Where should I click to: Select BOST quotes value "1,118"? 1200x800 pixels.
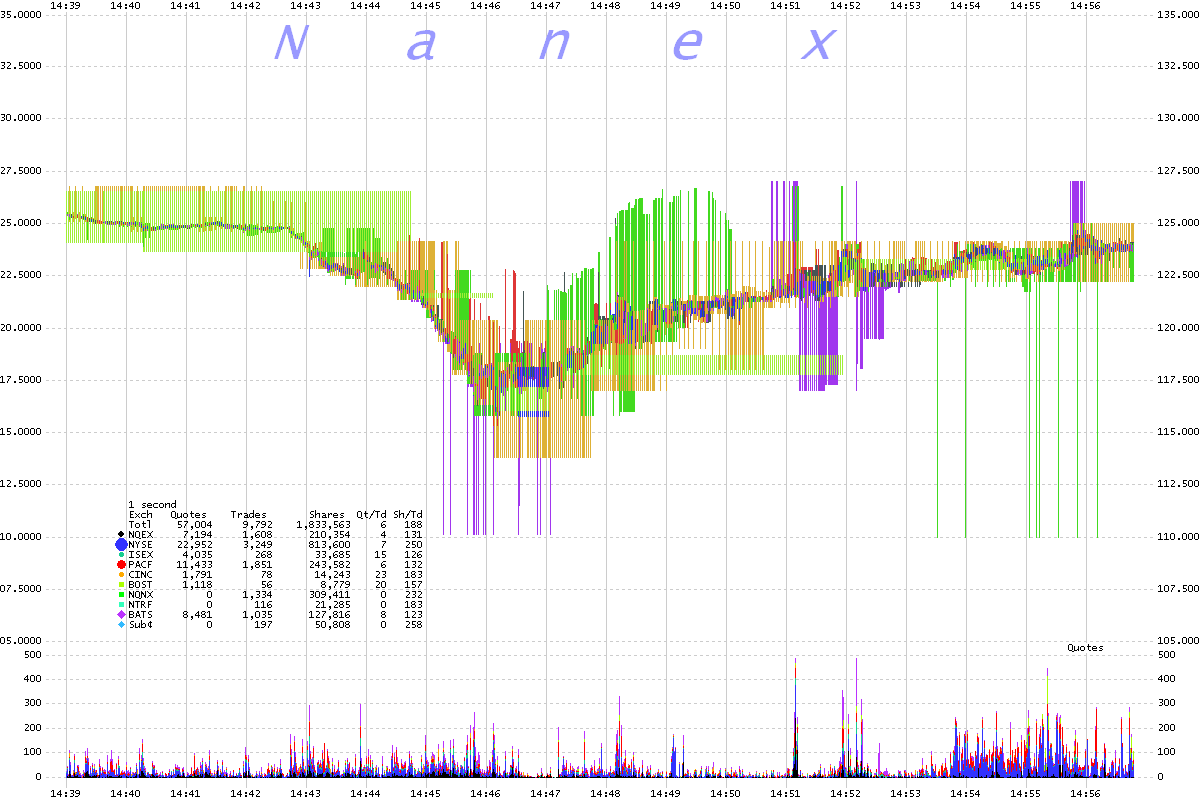[197, 584]
